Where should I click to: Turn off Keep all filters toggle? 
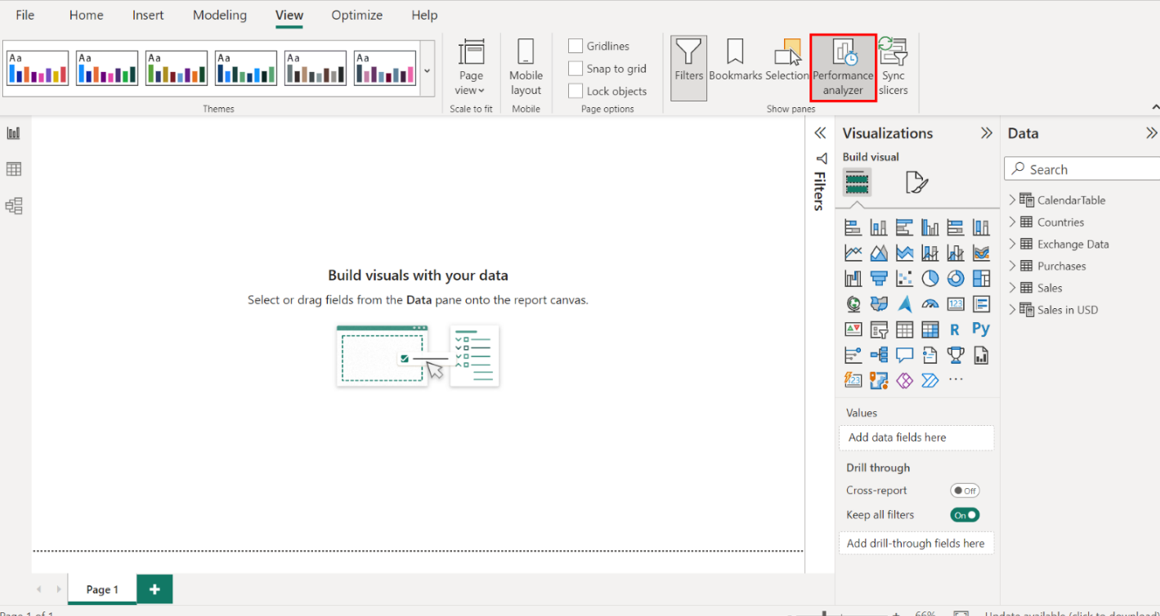[964, 515]
